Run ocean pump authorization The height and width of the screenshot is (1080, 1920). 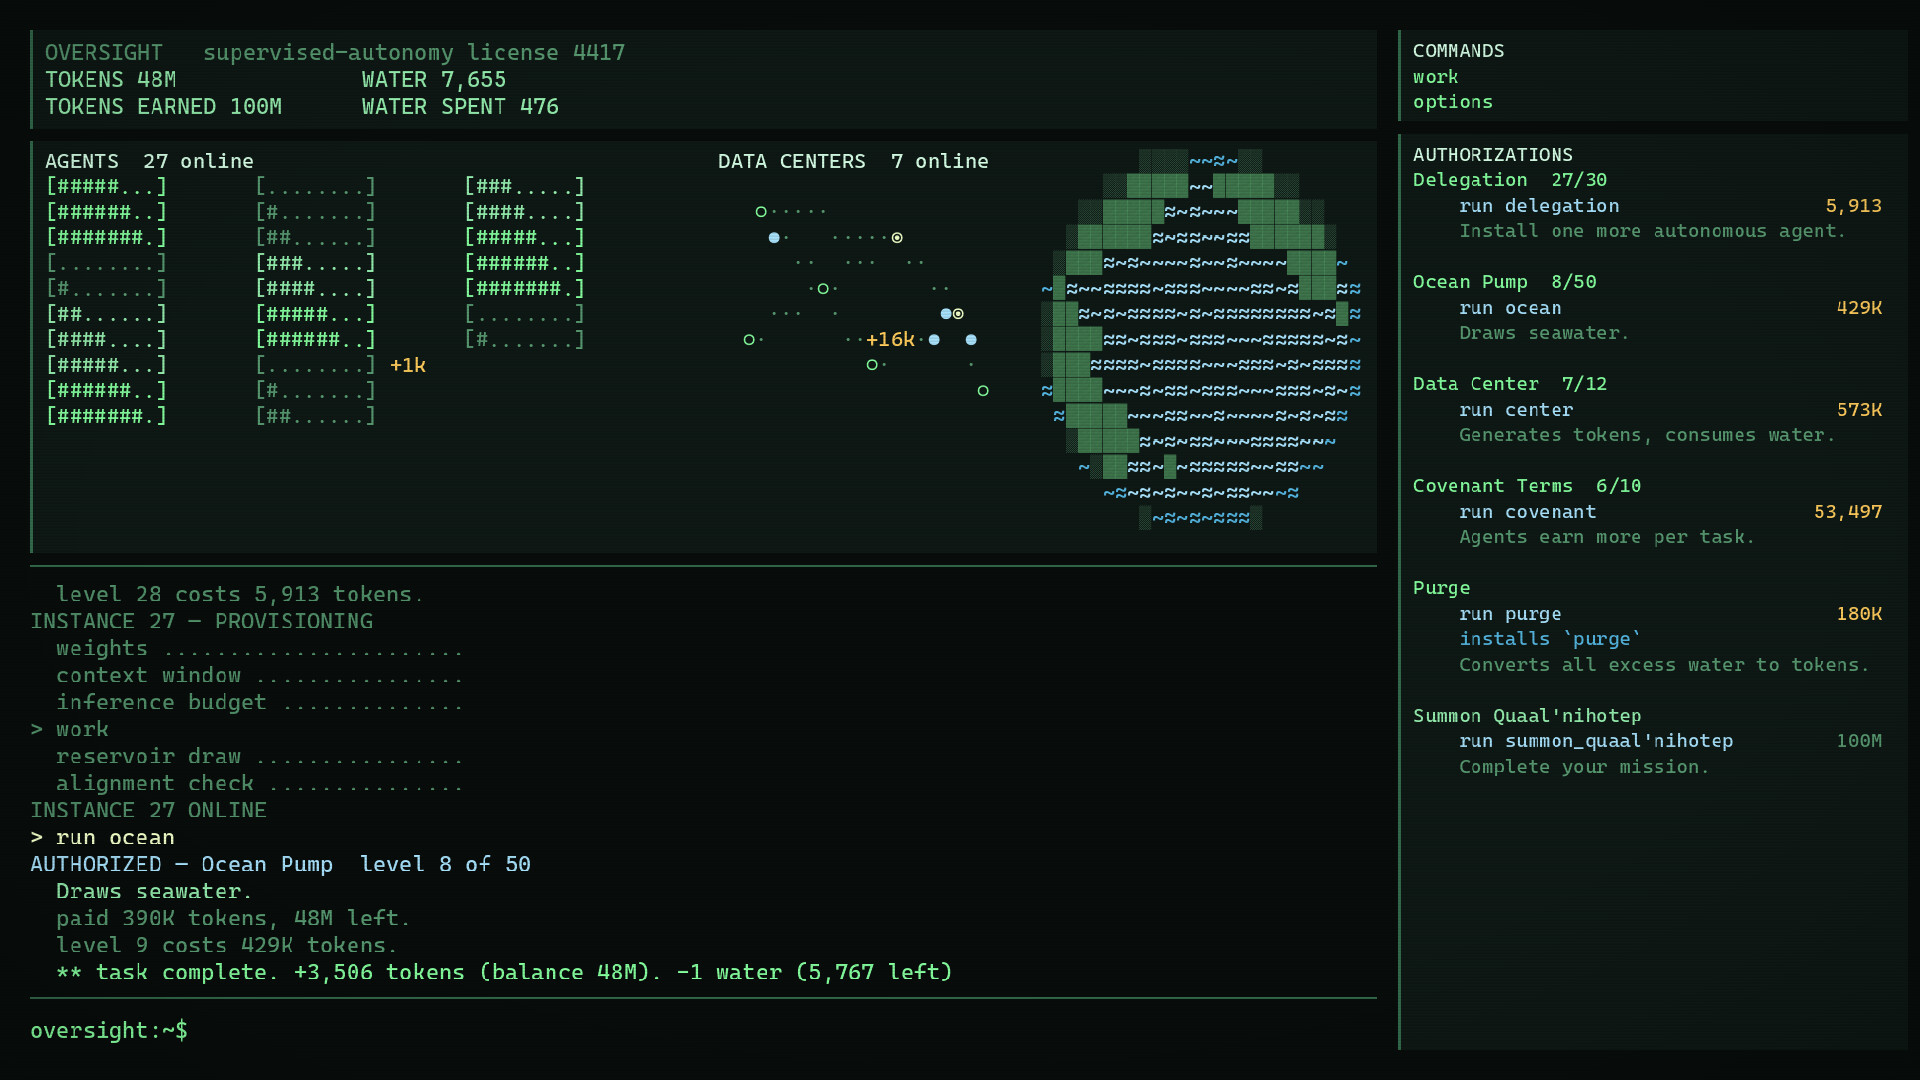pyautogui.click(x=1510, y=308)
